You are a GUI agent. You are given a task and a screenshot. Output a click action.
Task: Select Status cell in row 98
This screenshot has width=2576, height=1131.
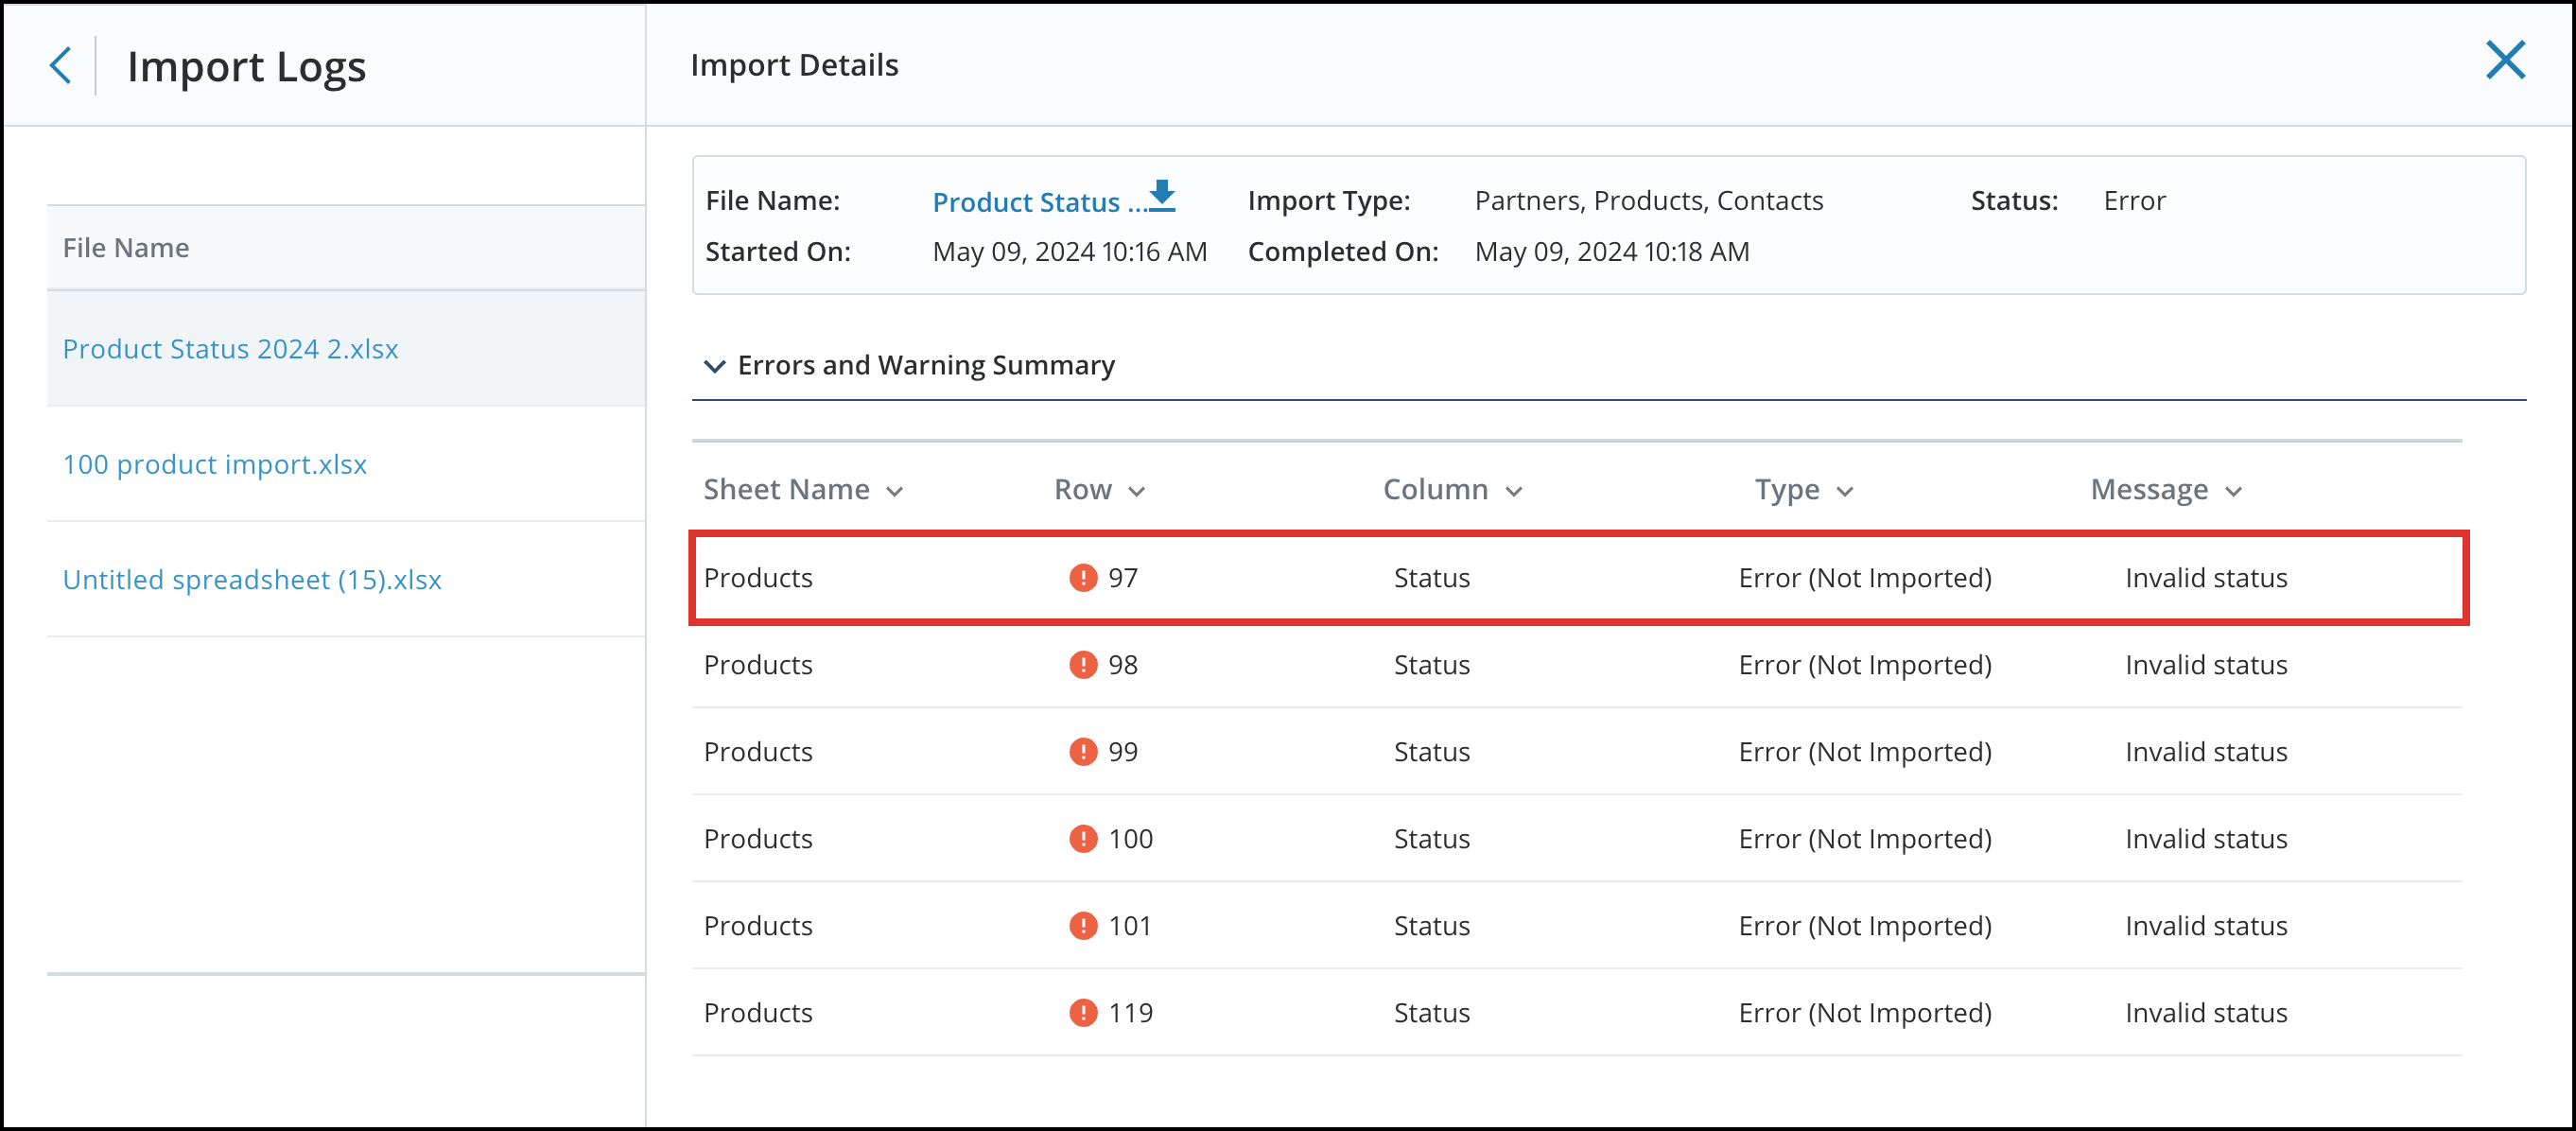coord(1431,664)
